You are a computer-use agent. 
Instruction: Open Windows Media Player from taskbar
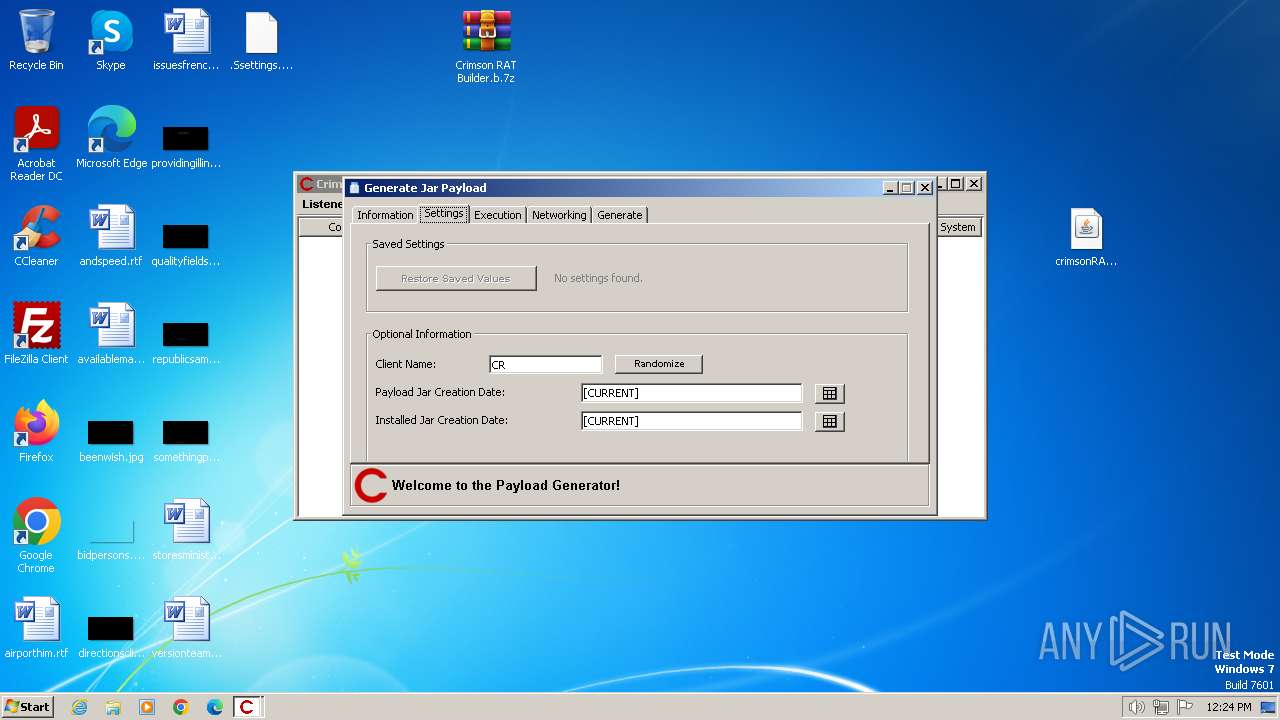(x=147, y=707)
